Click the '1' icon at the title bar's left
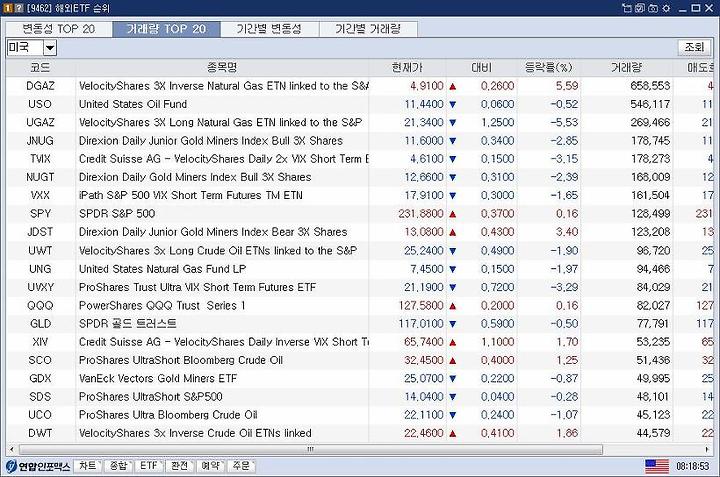 point(7,8)
